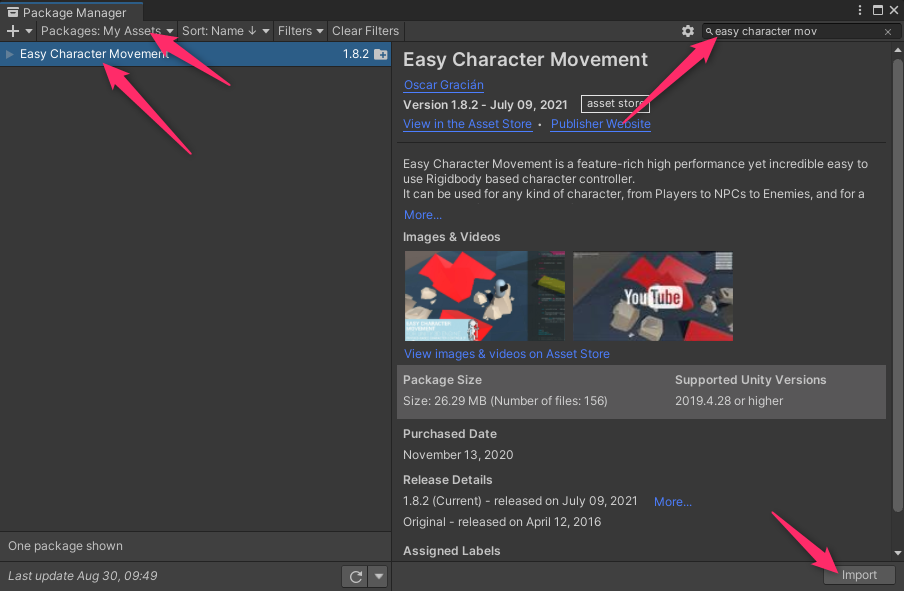Click the plus add package icon

pos(13,31)
